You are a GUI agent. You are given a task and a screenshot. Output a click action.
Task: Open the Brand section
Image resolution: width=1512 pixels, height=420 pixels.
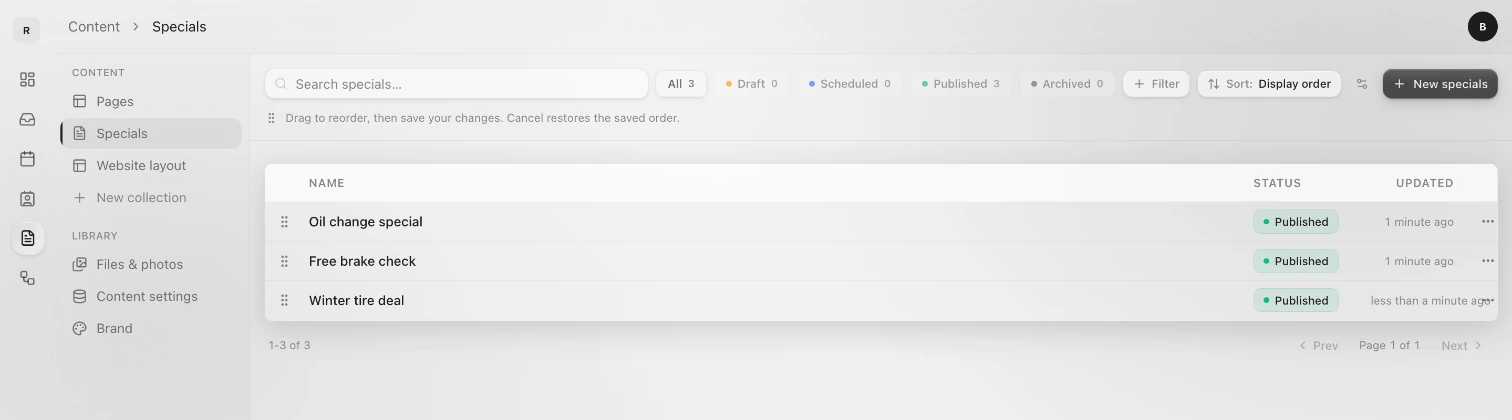click(x=150, y=328)
